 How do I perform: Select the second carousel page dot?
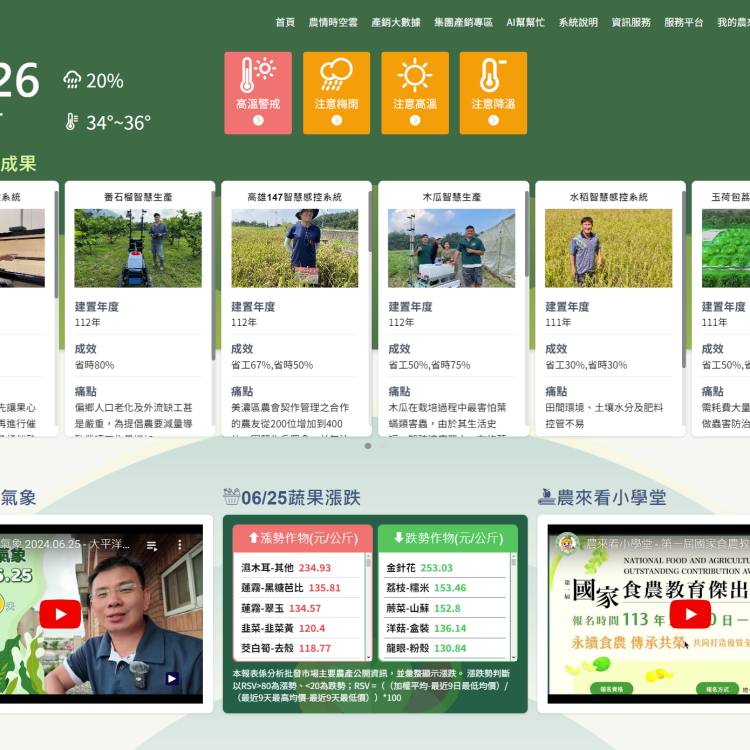pyautogui.click(x=383, y=446)
